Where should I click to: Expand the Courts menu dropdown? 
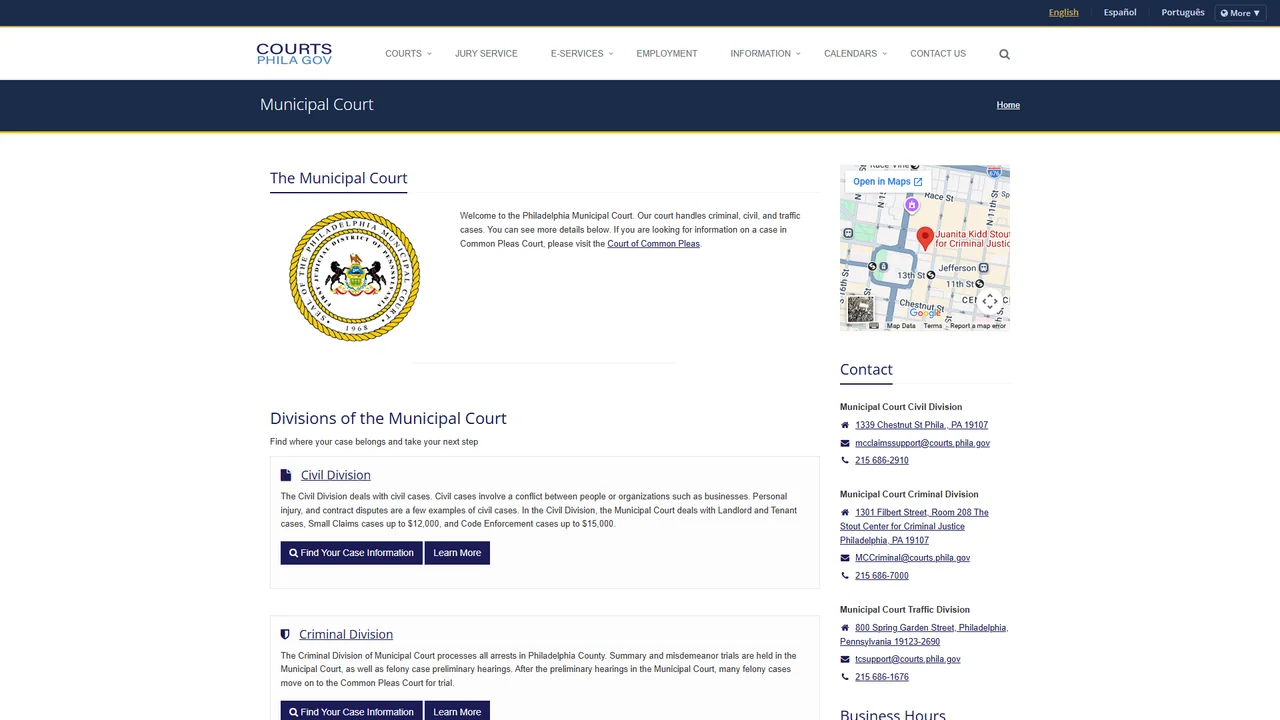click(x=408, y=54)
